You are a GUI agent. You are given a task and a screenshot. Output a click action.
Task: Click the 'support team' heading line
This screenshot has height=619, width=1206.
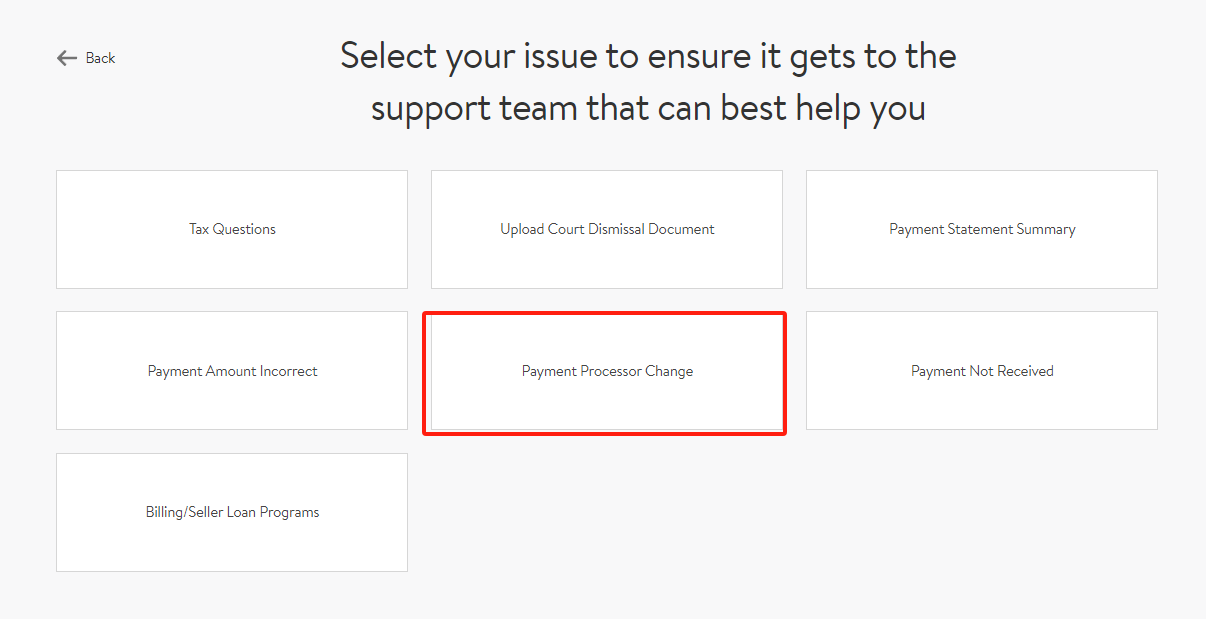click(x=648, y=107)
